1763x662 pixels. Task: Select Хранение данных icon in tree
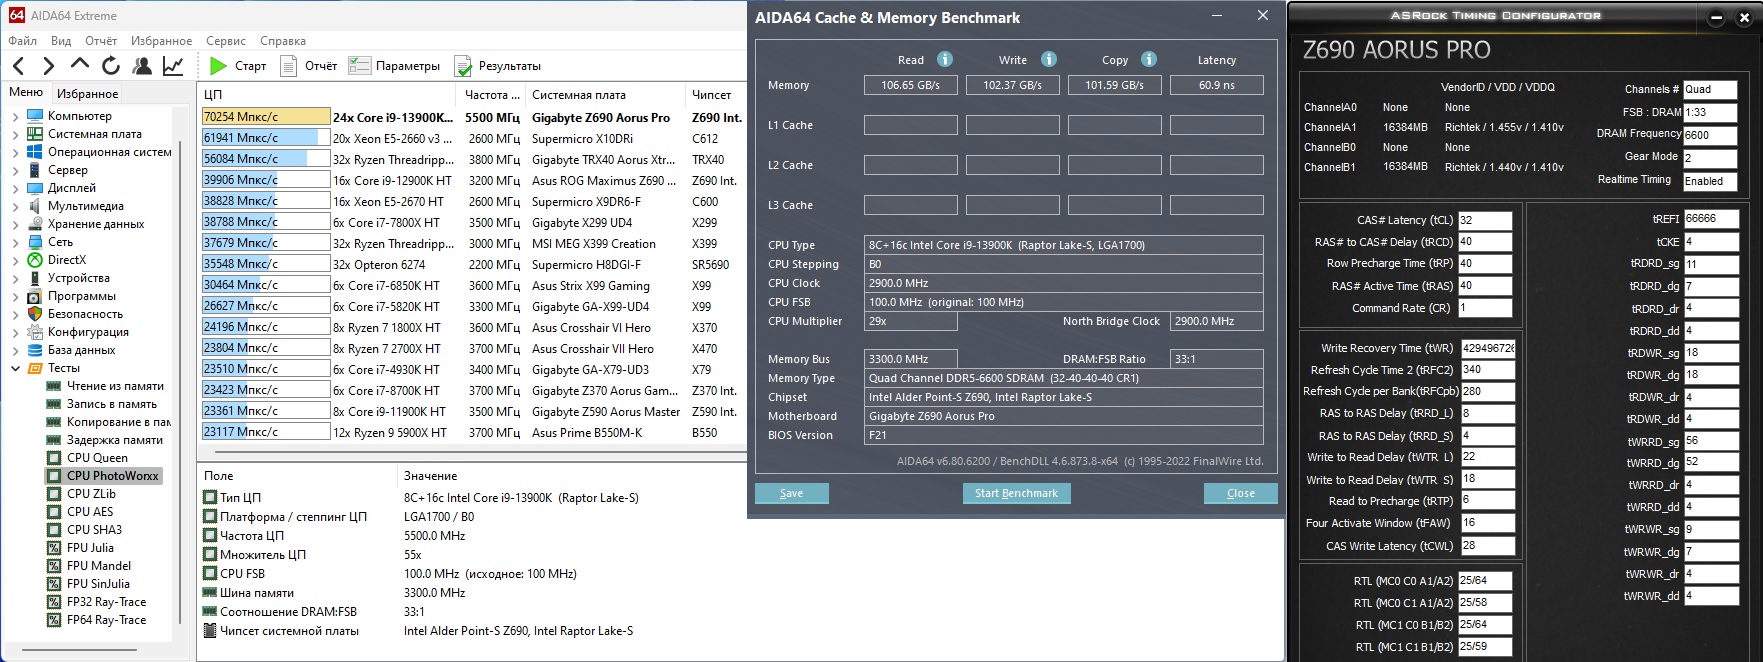coord(35,224)
